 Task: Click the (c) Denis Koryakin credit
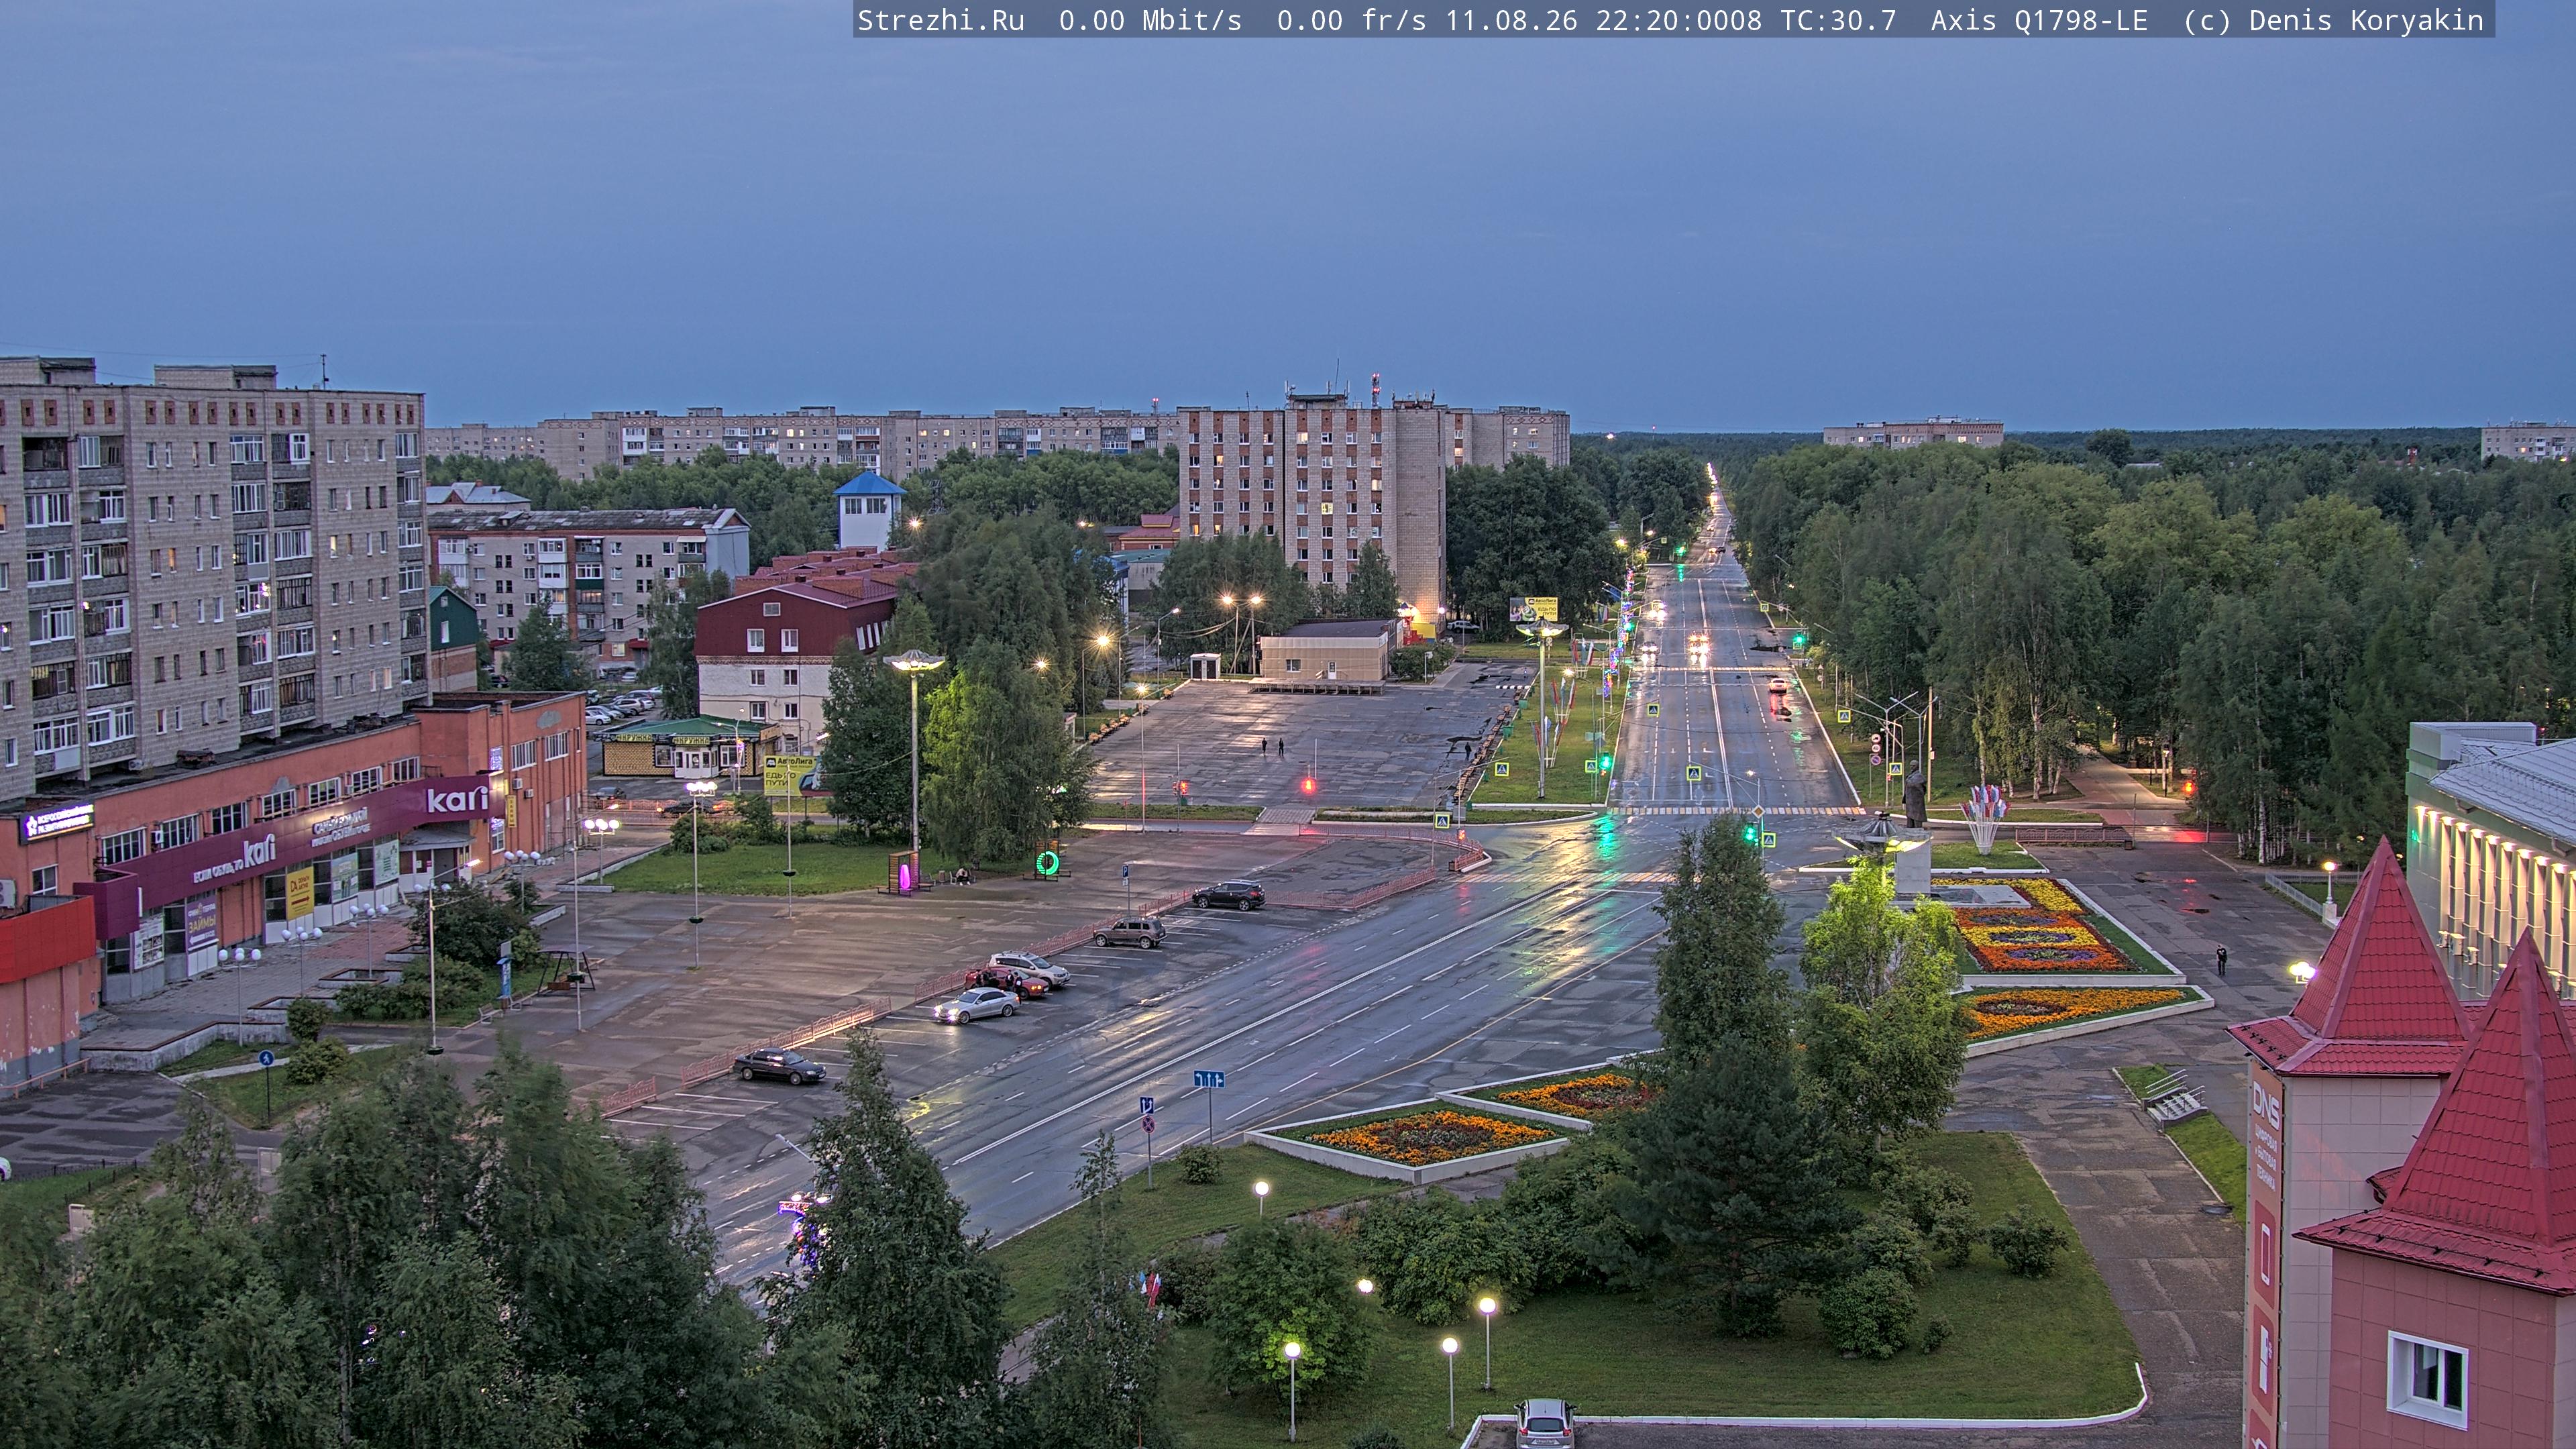pos(2333,21)
